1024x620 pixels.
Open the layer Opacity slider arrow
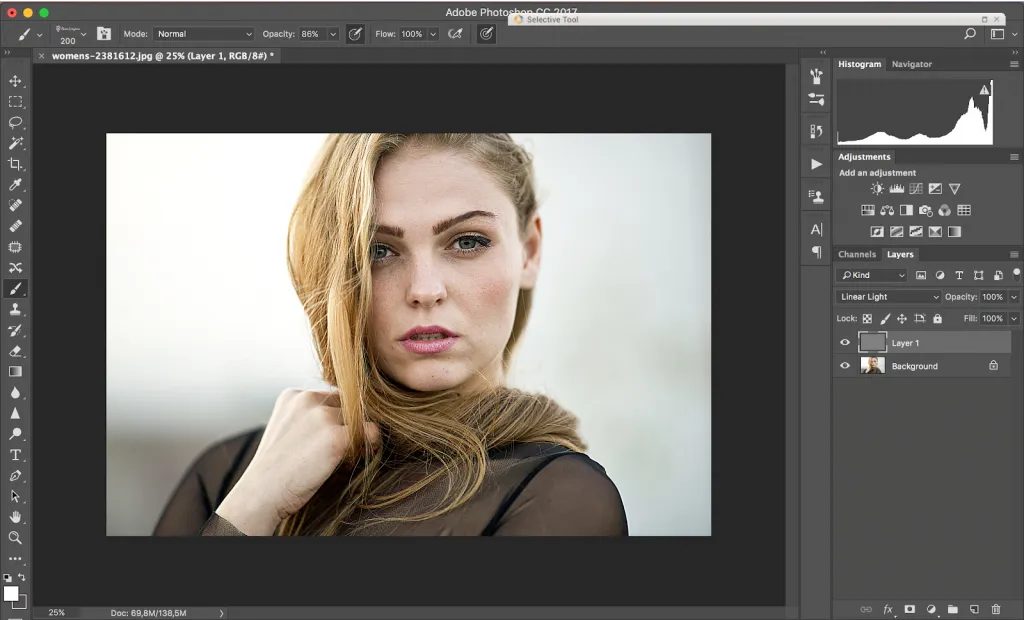point(1014,297)
